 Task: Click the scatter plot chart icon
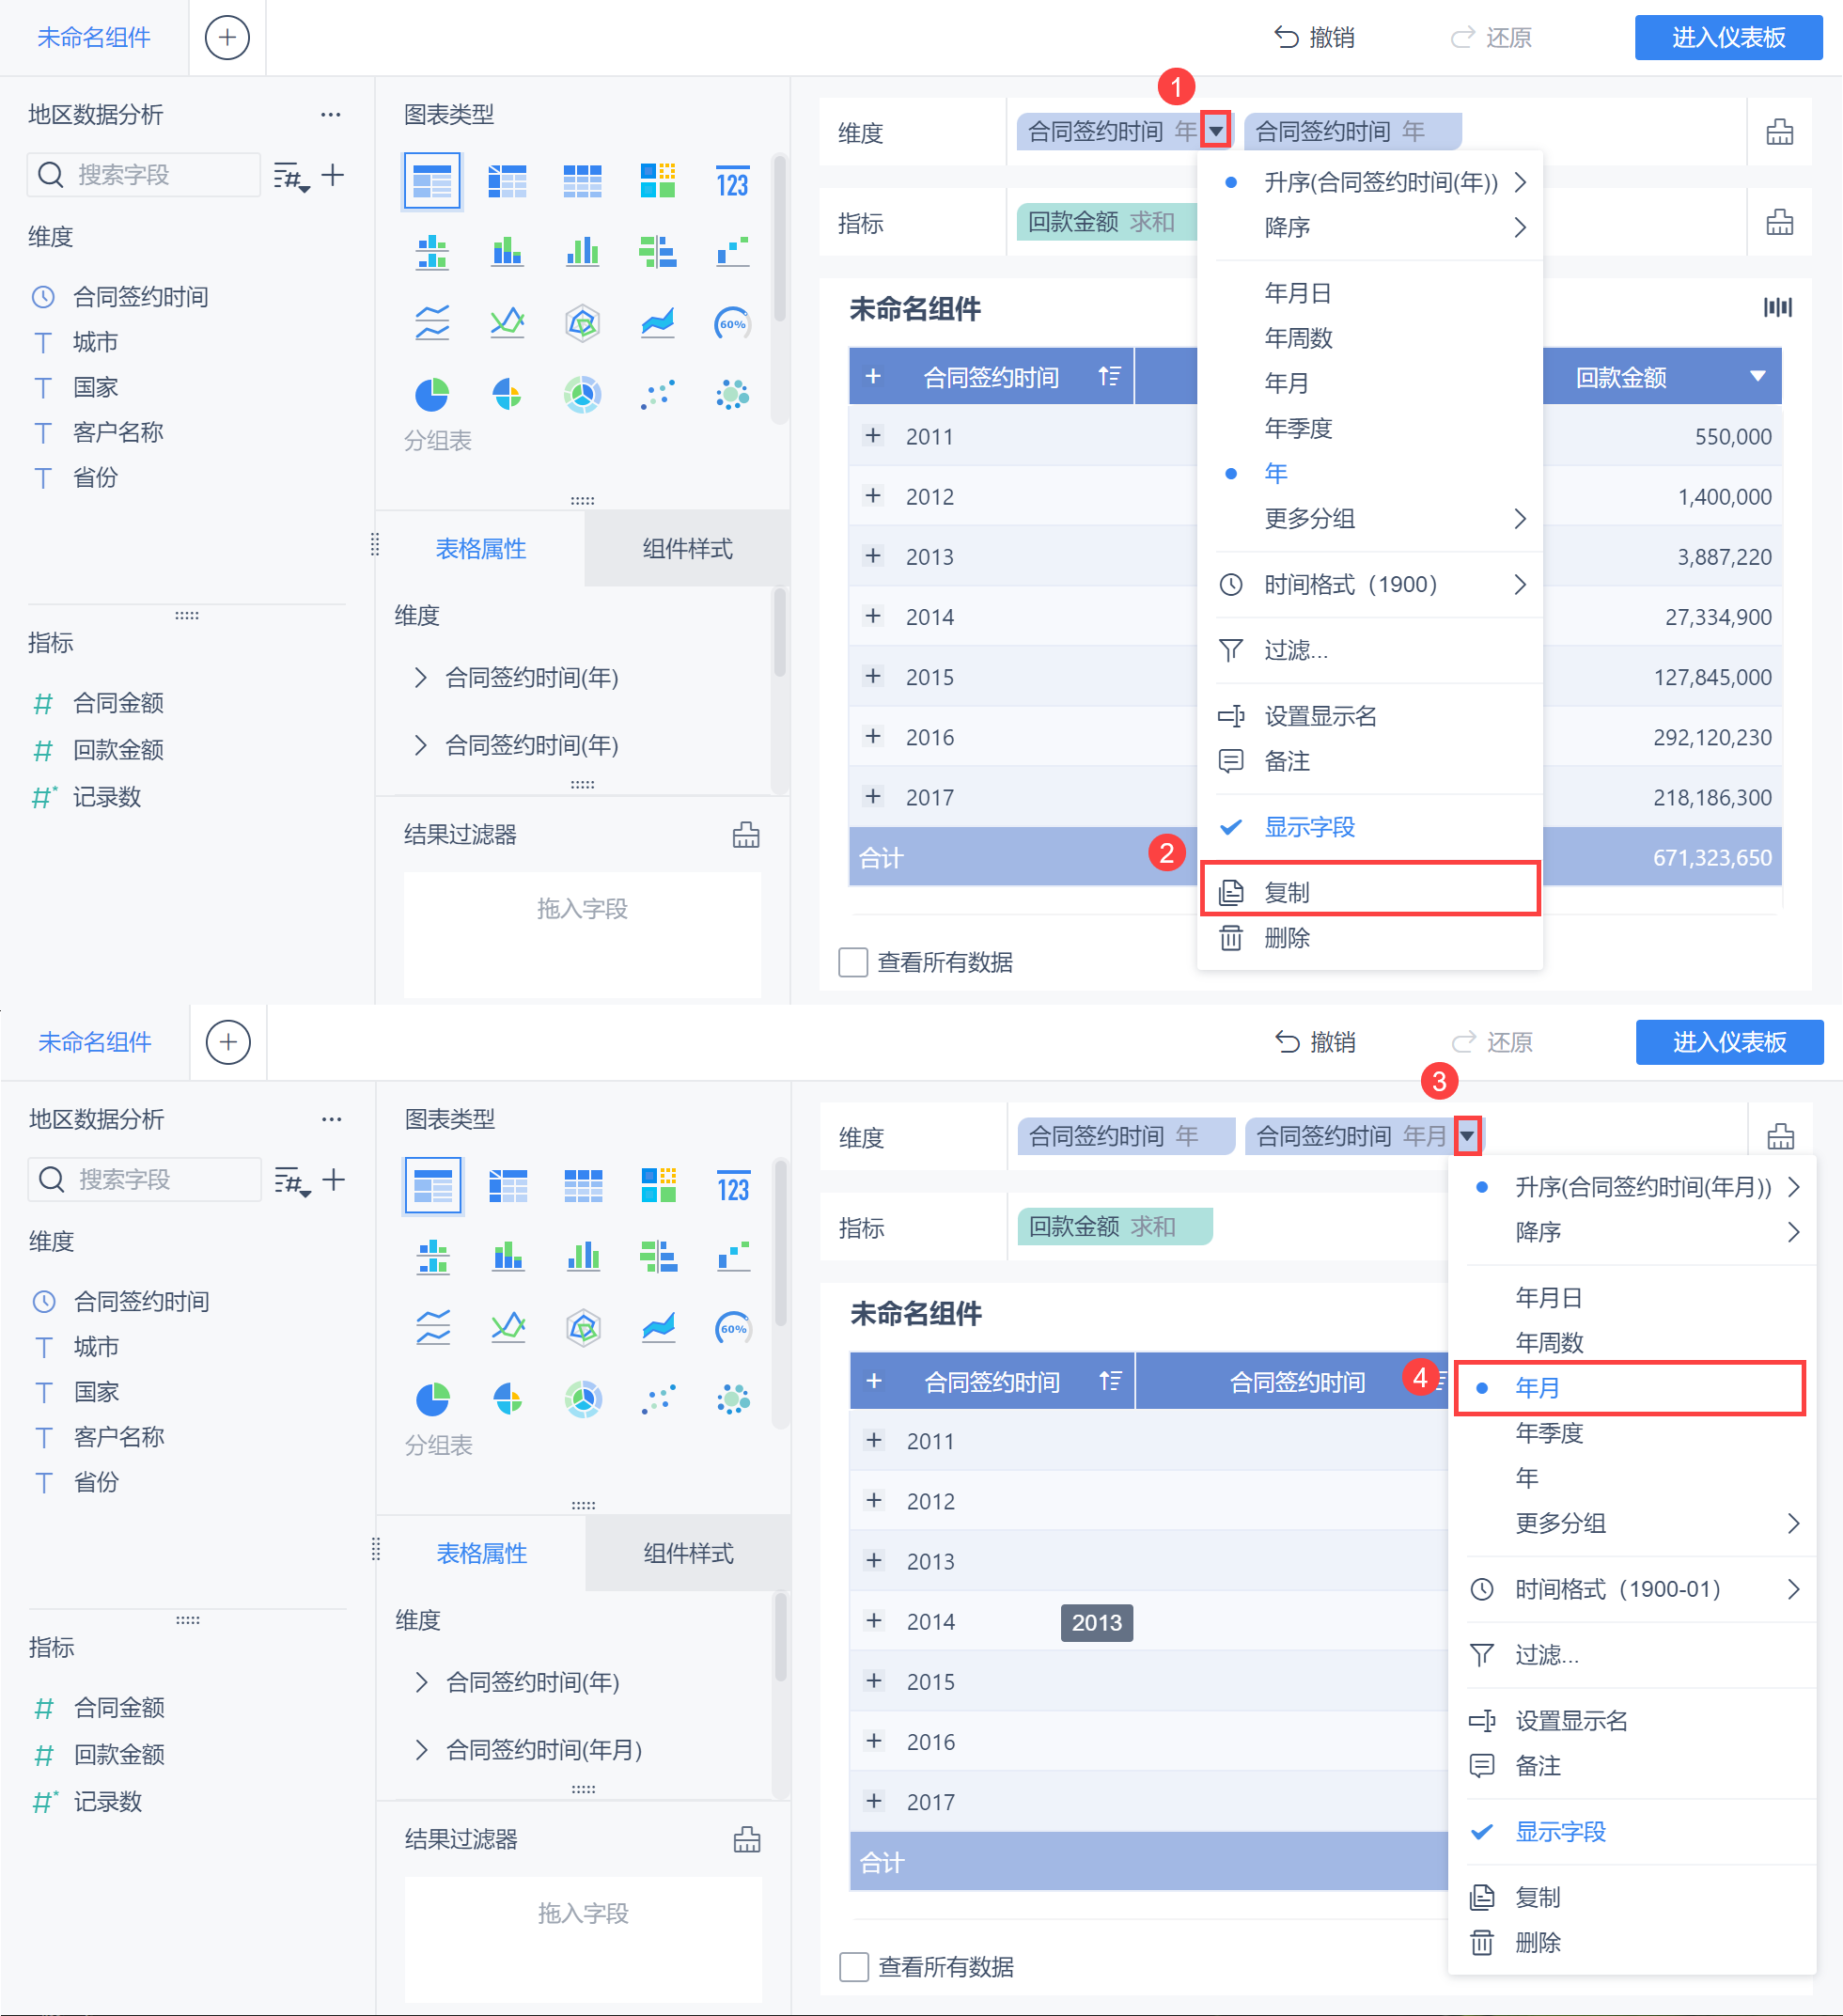point(657,395)
